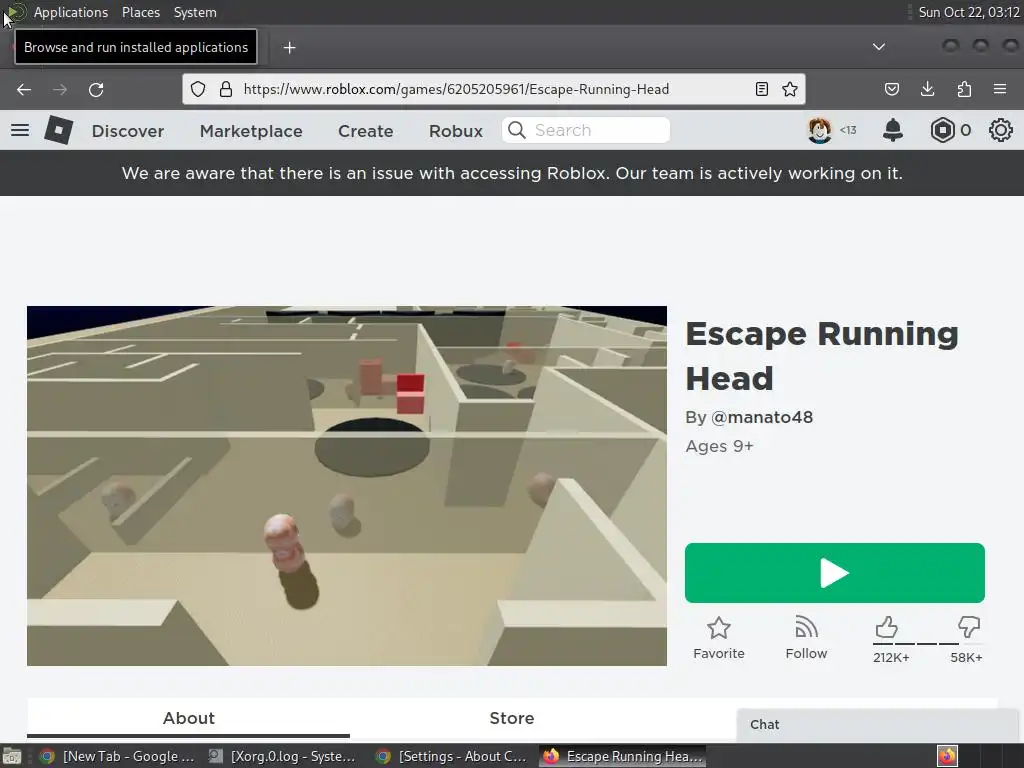Open the System menu
This screenshot has width=1024, height=768.
click(x=195, y=12)
